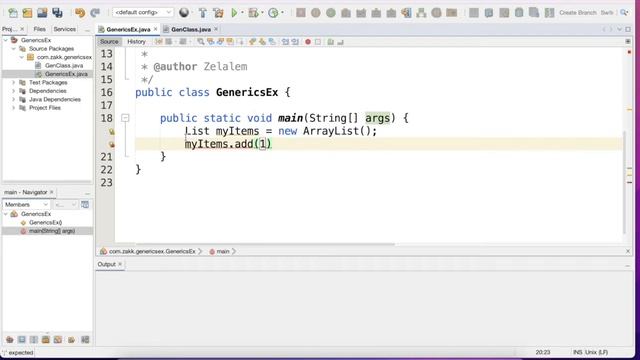Click com.zakk.genericsex.GenericsEx breadcrumb
Image resolution: width=640 pixels, height=360 pixels.
pos(152,251)
